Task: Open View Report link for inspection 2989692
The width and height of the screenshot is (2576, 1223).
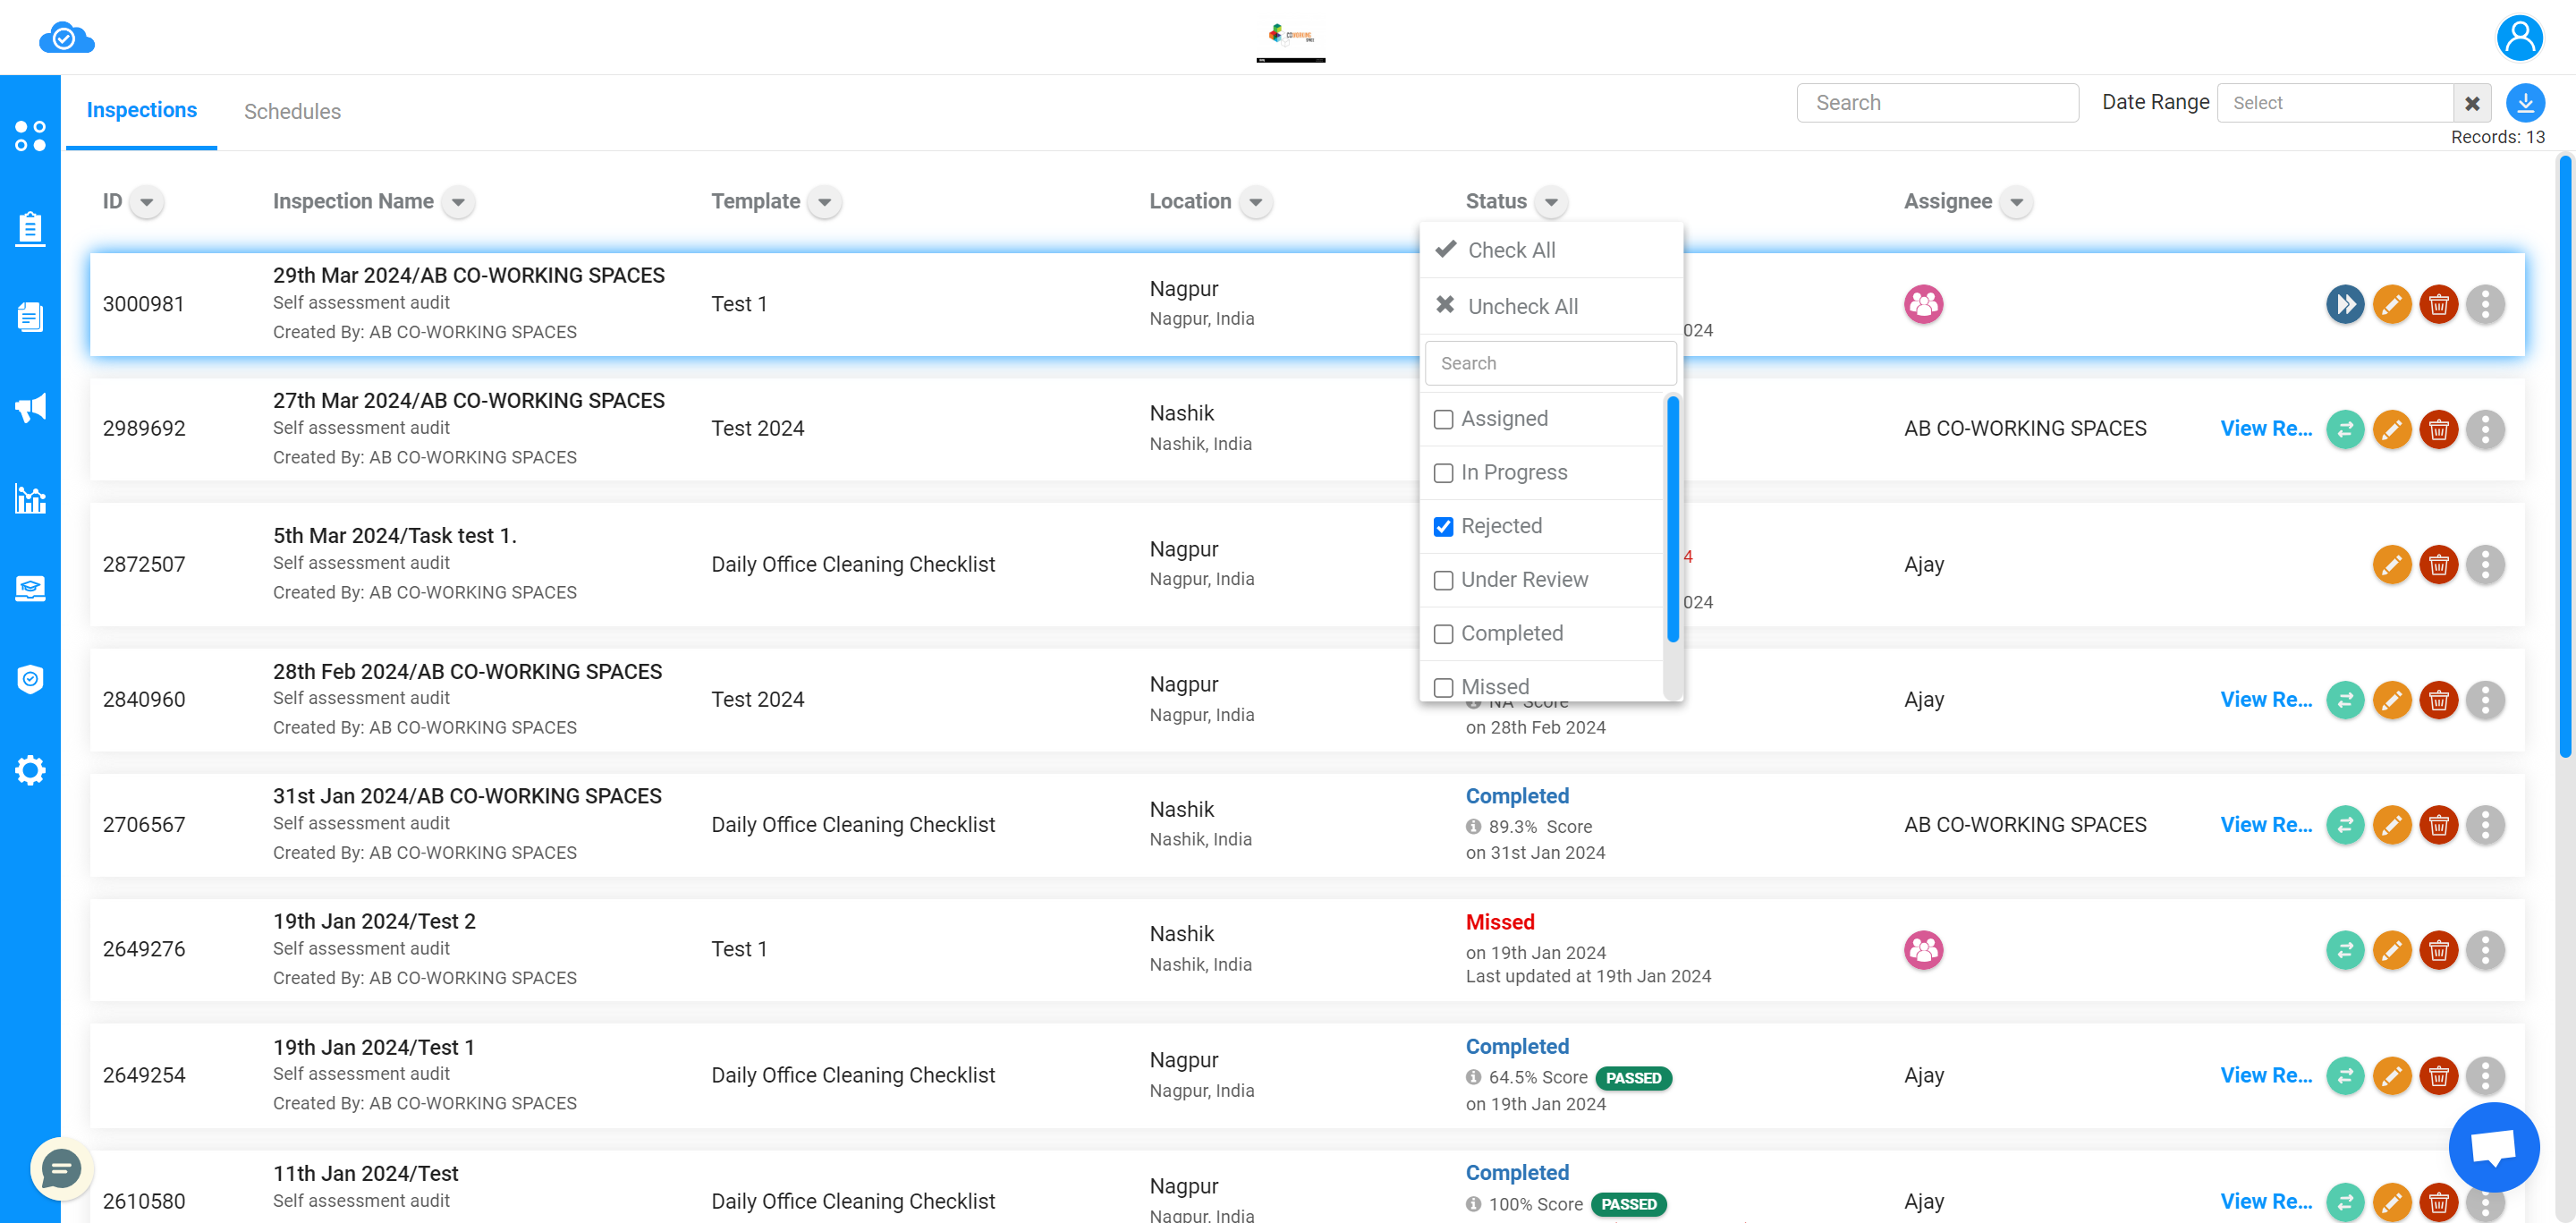Action: pyautogui.click(x=2266, y=429)
